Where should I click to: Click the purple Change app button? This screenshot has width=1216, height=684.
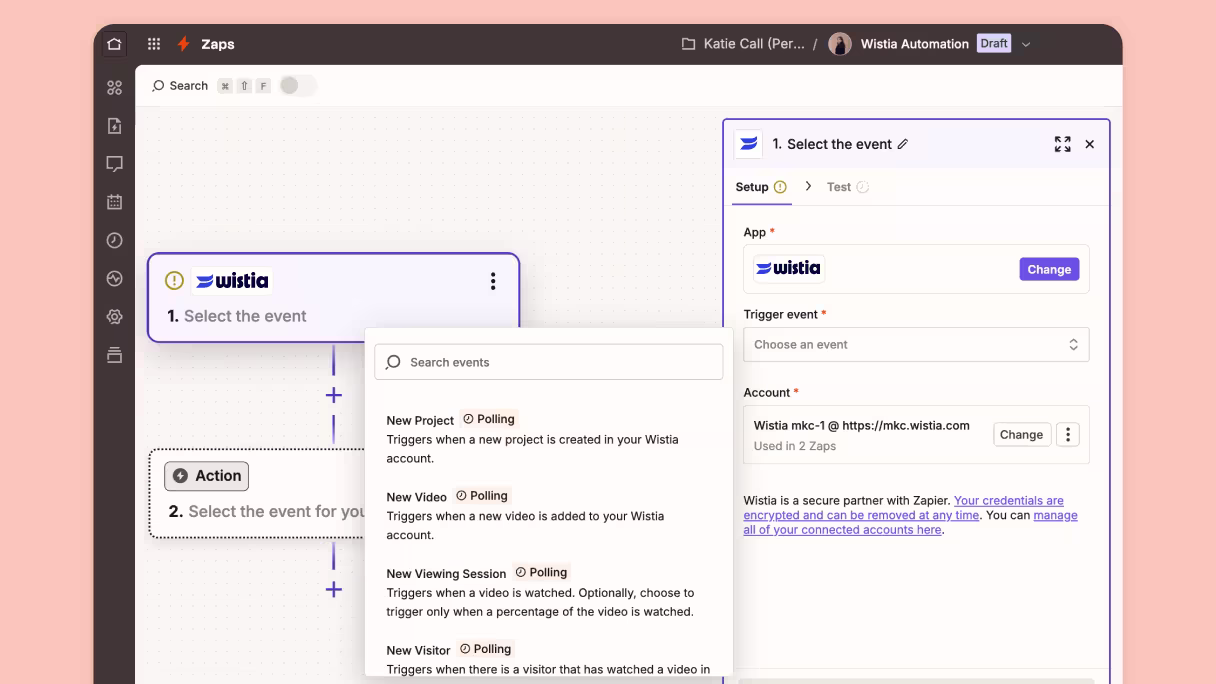tap(1049, 269)
